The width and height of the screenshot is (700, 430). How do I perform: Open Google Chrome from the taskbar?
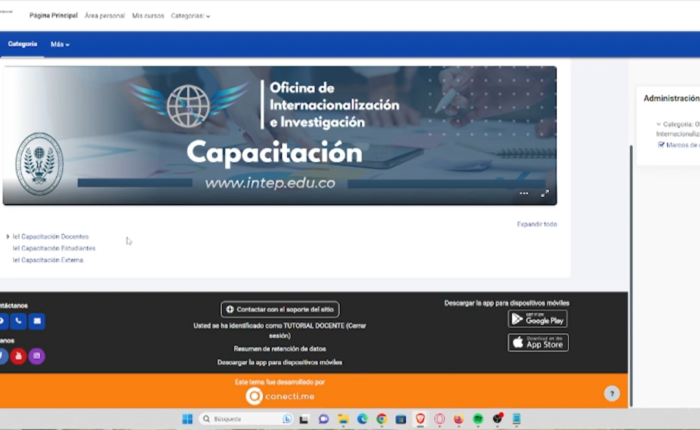[381, 419]
